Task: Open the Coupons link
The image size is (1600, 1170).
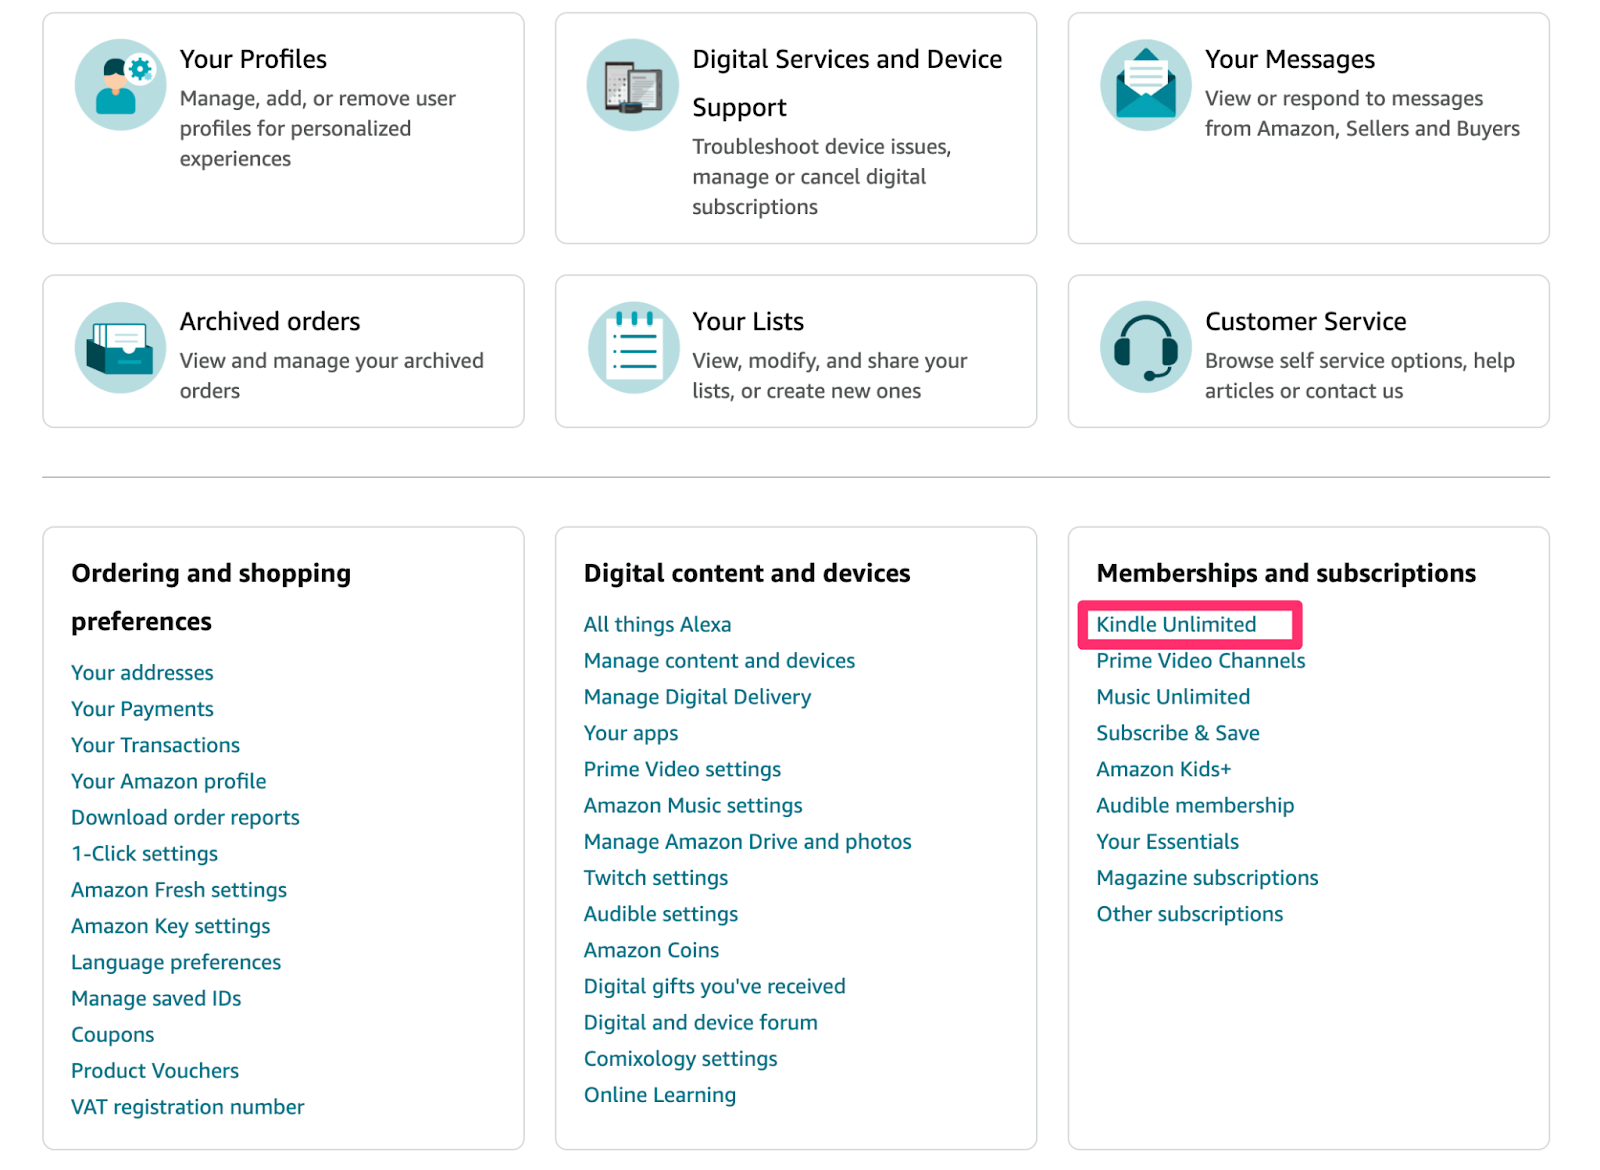Action: (x=112, y=1034)
